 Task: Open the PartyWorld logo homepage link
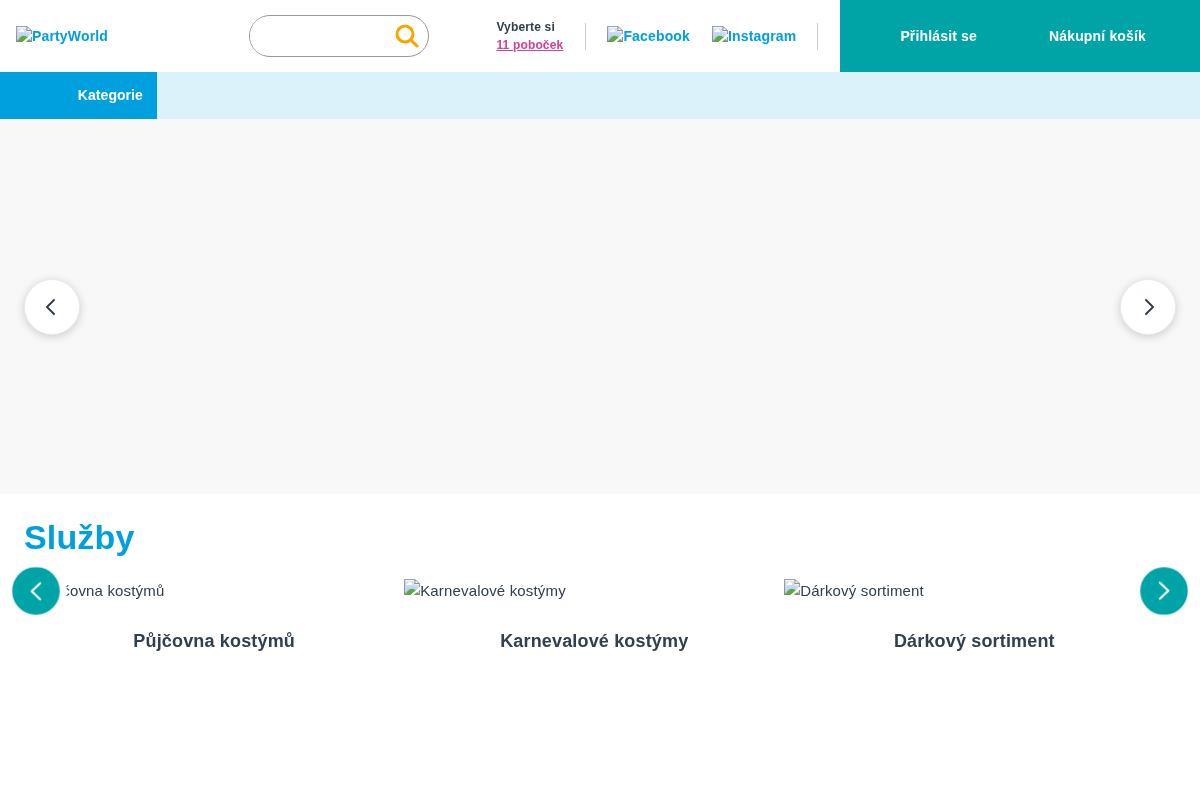[62, 36]
